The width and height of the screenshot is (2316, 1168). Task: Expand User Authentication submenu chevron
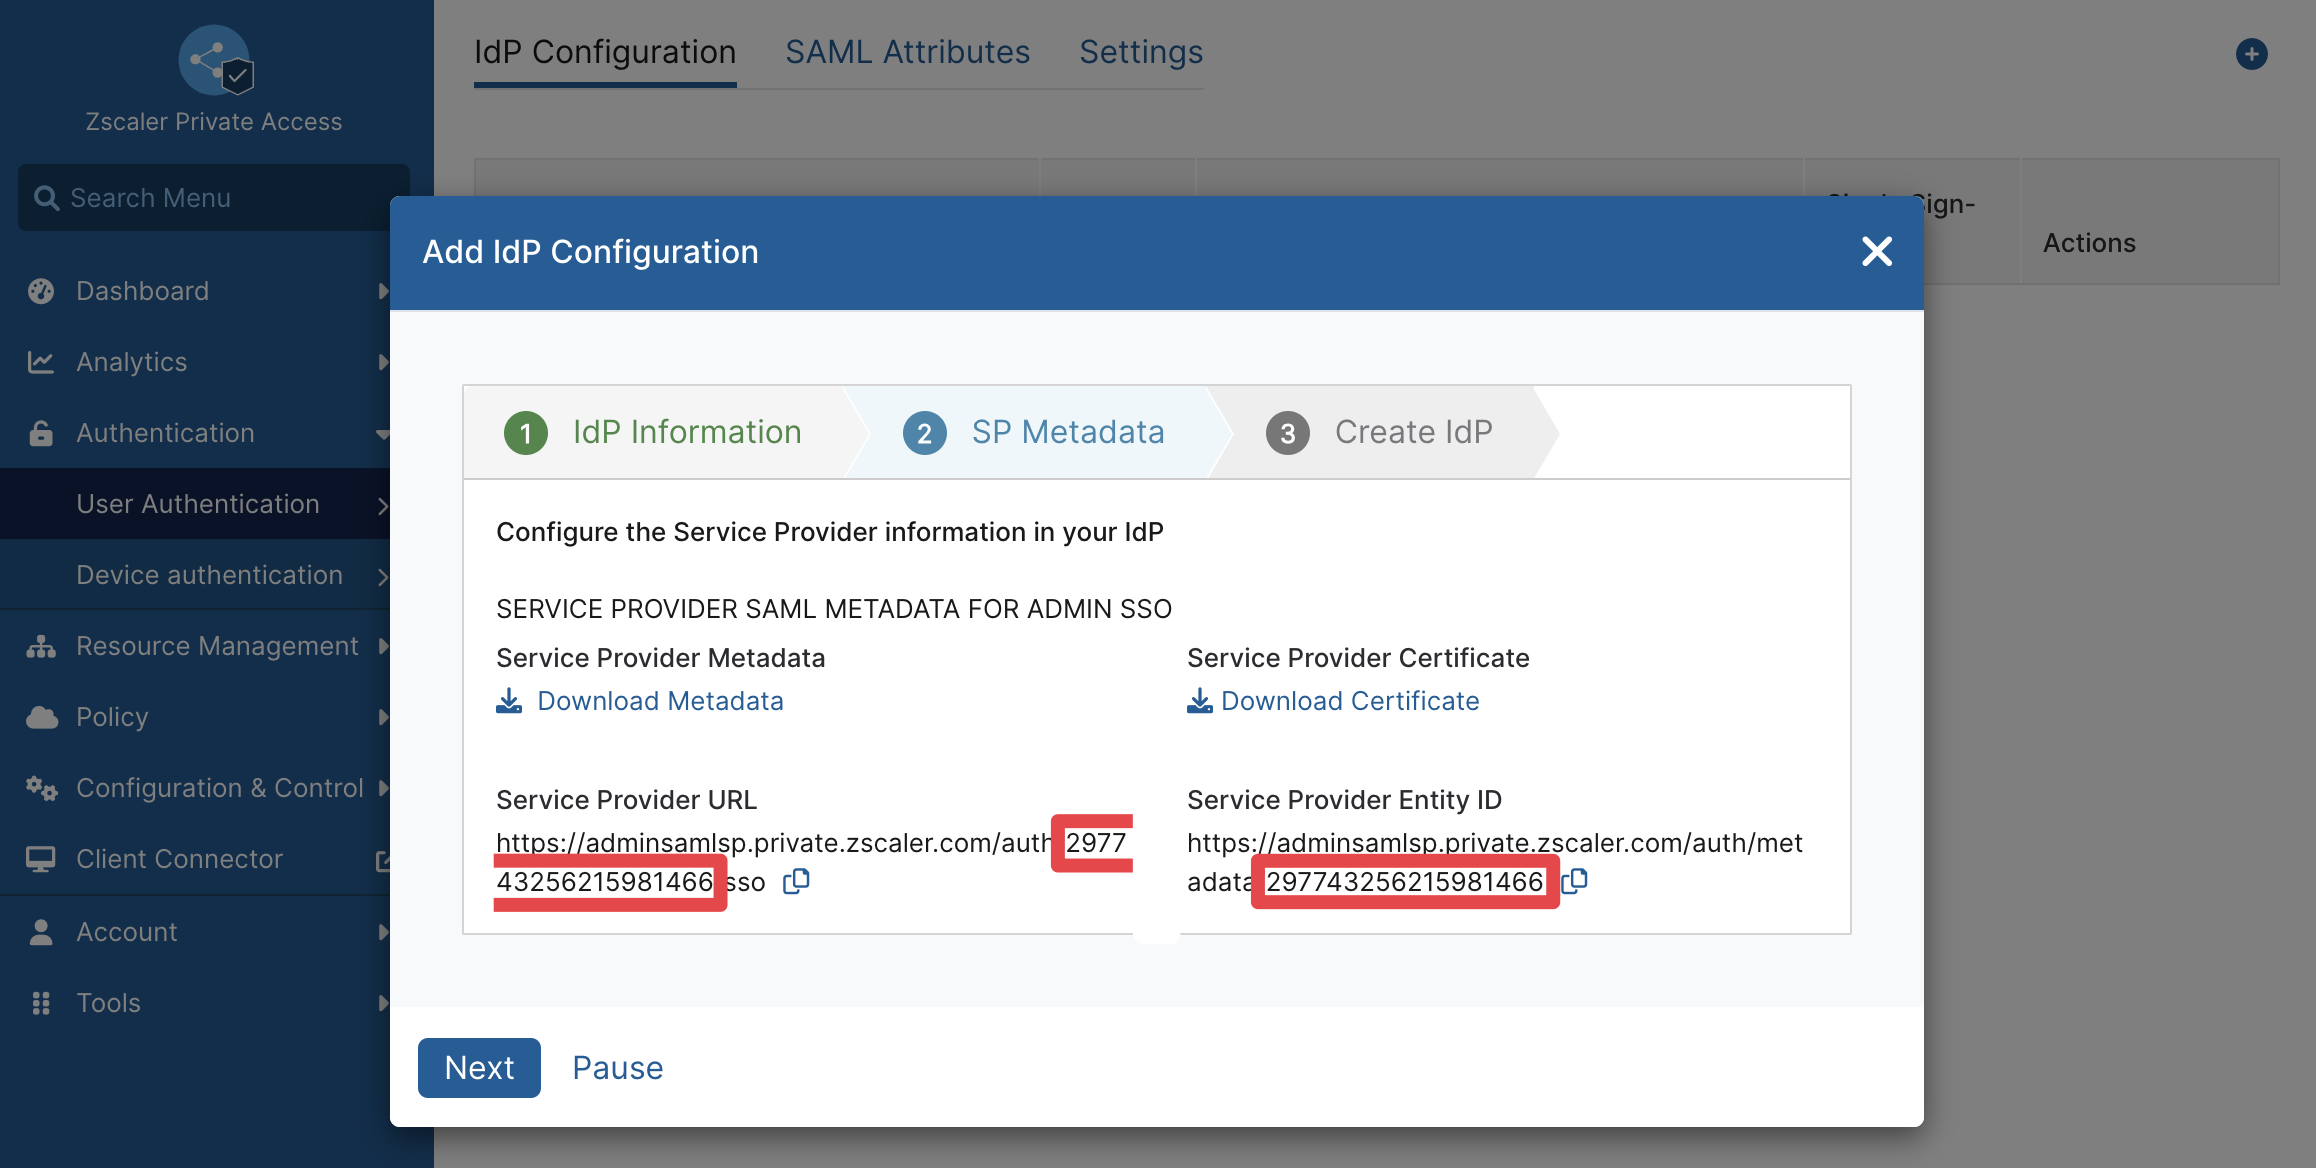pyautogui.click(x=382, y=505)
